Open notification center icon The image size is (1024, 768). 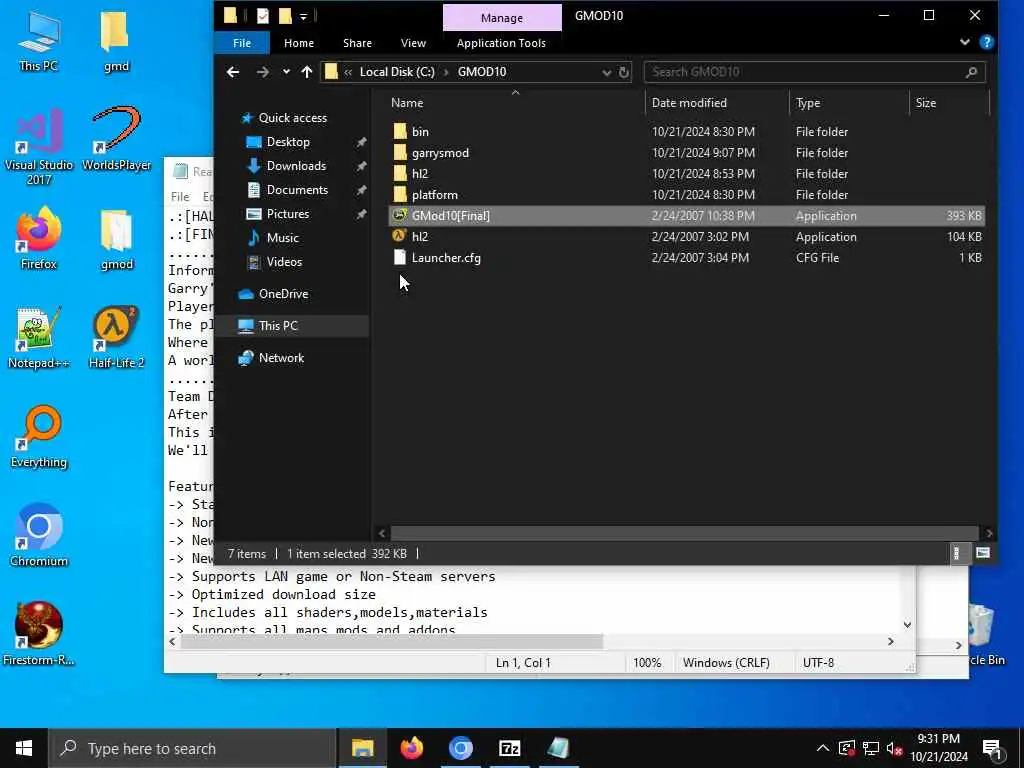pyautogui.click(x=992, y=749)
